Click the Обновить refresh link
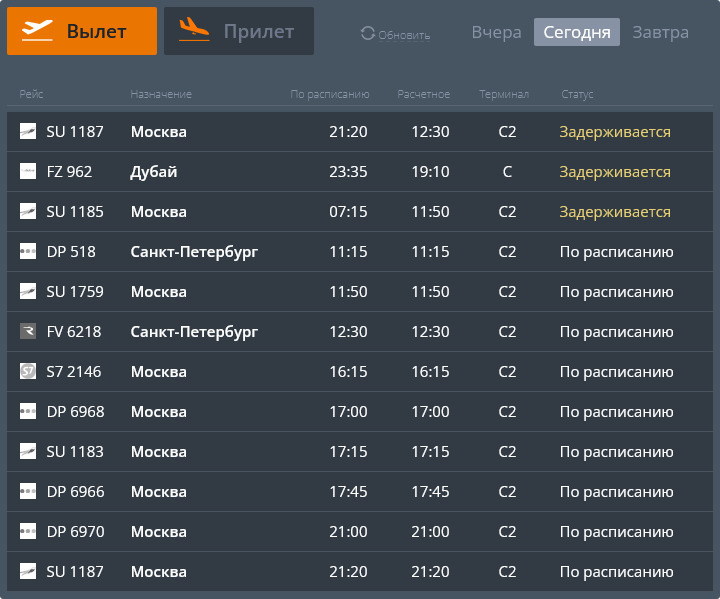 tap(404, 35)
